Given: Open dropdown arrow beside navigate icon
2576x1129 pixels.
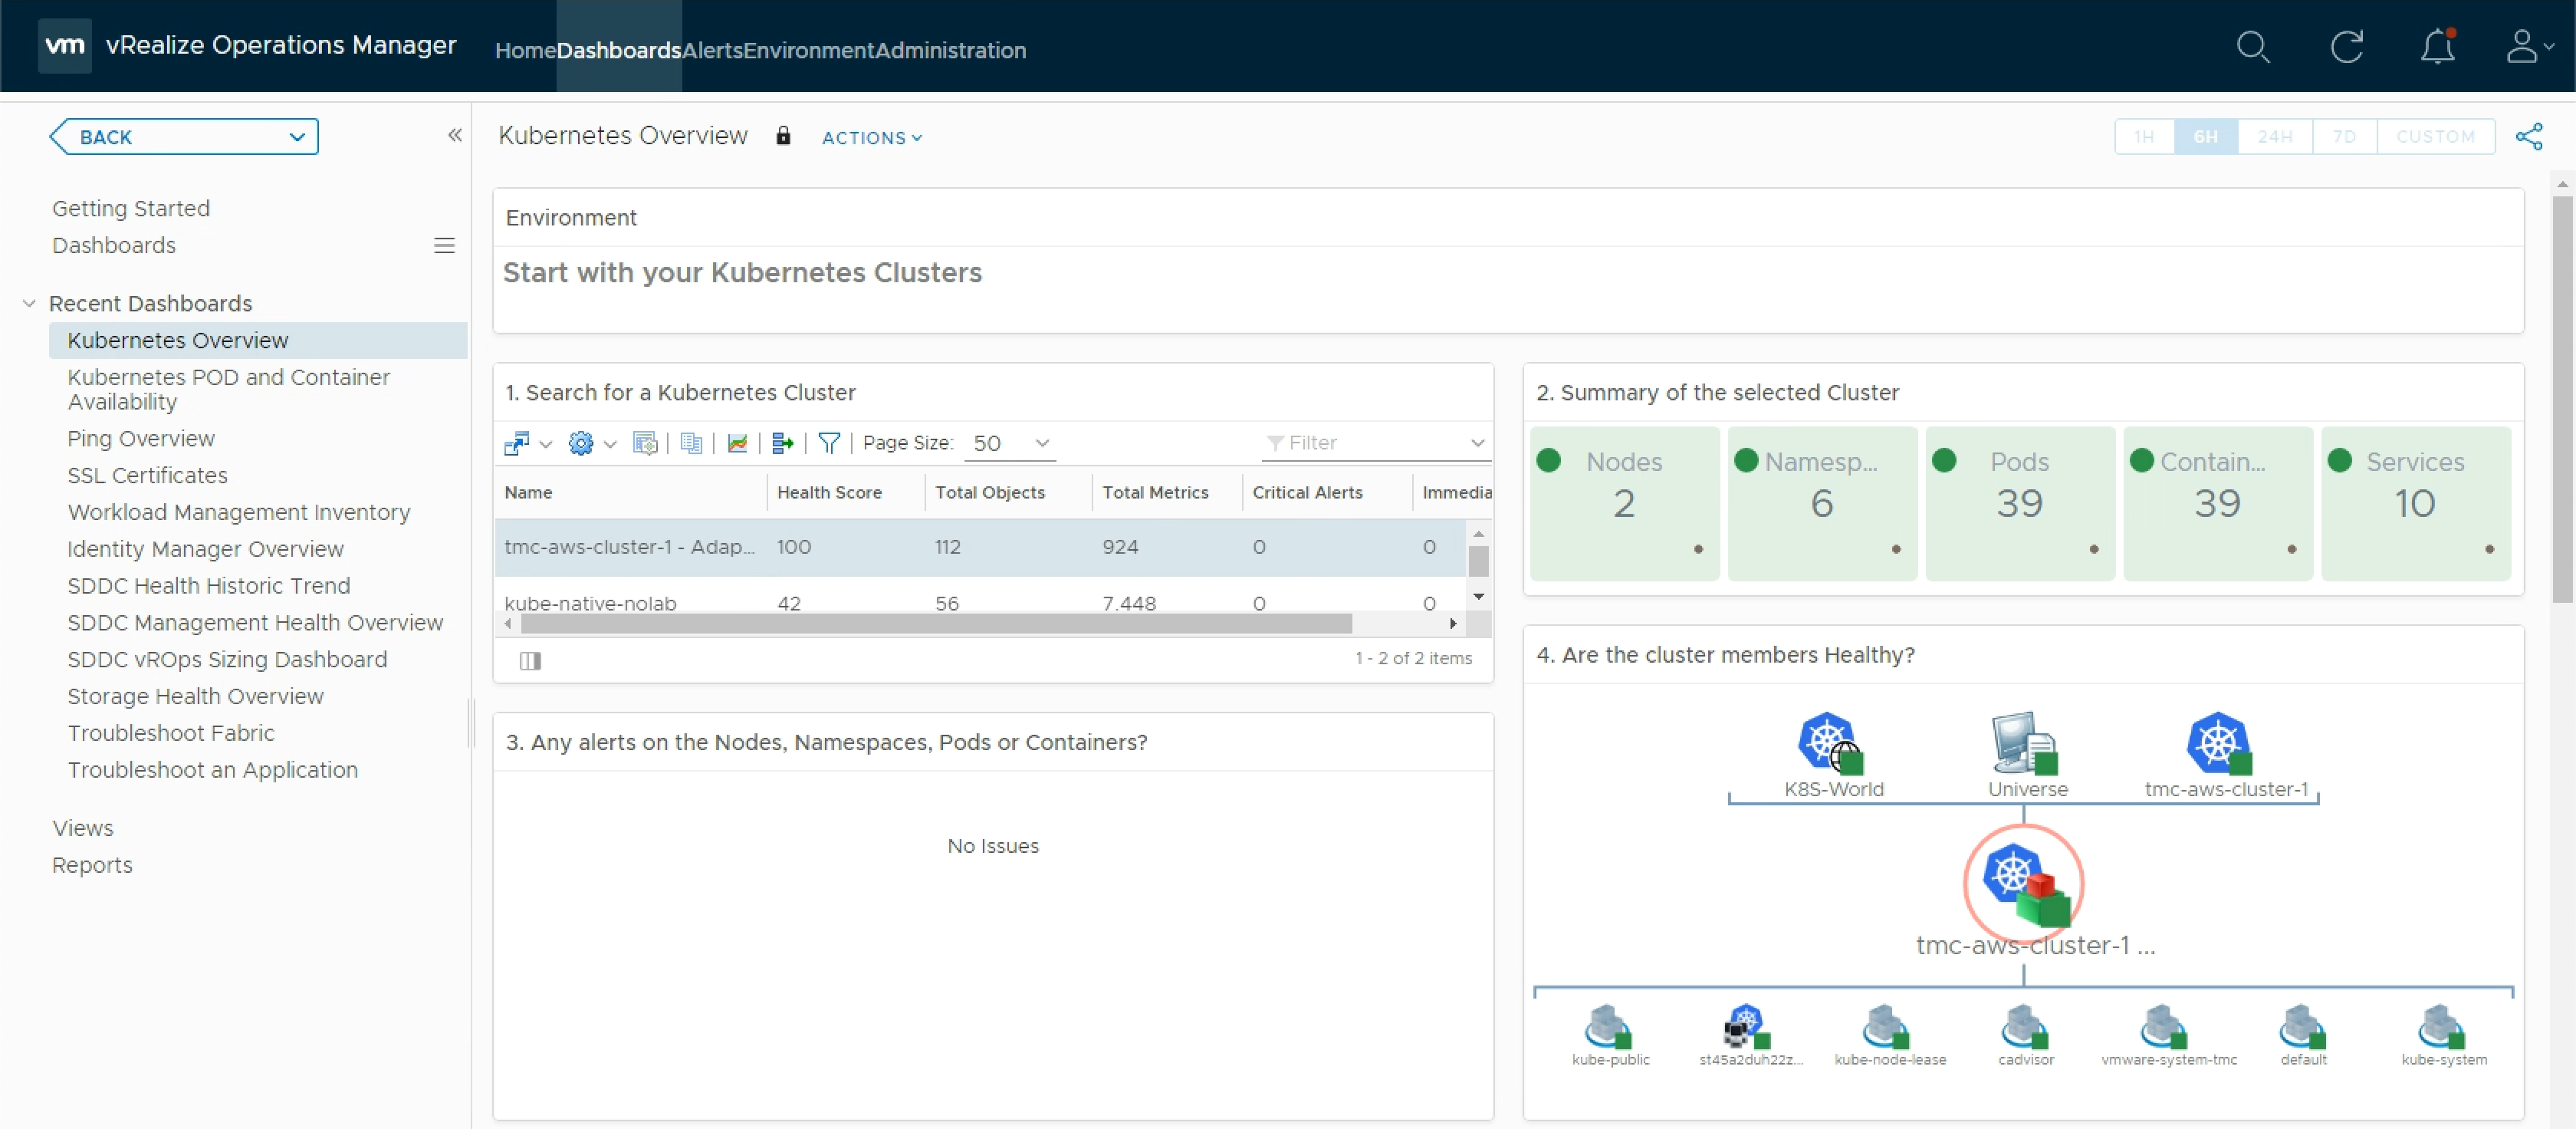Looking at the screenshot, I should tap(545, 444).
